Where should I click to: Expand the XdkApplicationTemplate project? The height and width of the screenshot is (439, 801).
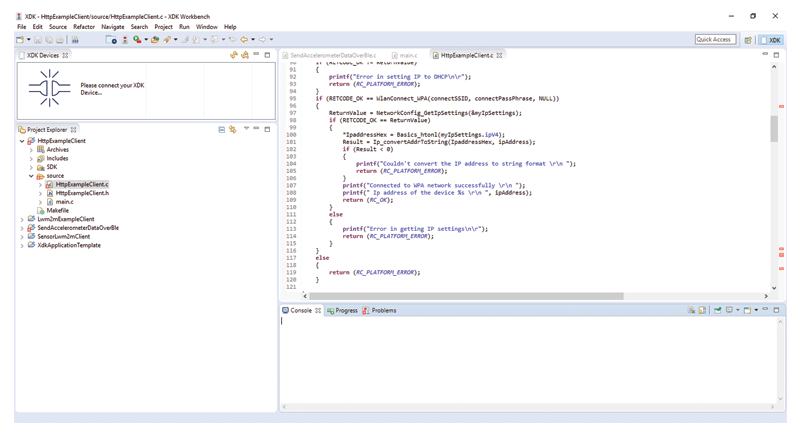click(x=22, y=245)
